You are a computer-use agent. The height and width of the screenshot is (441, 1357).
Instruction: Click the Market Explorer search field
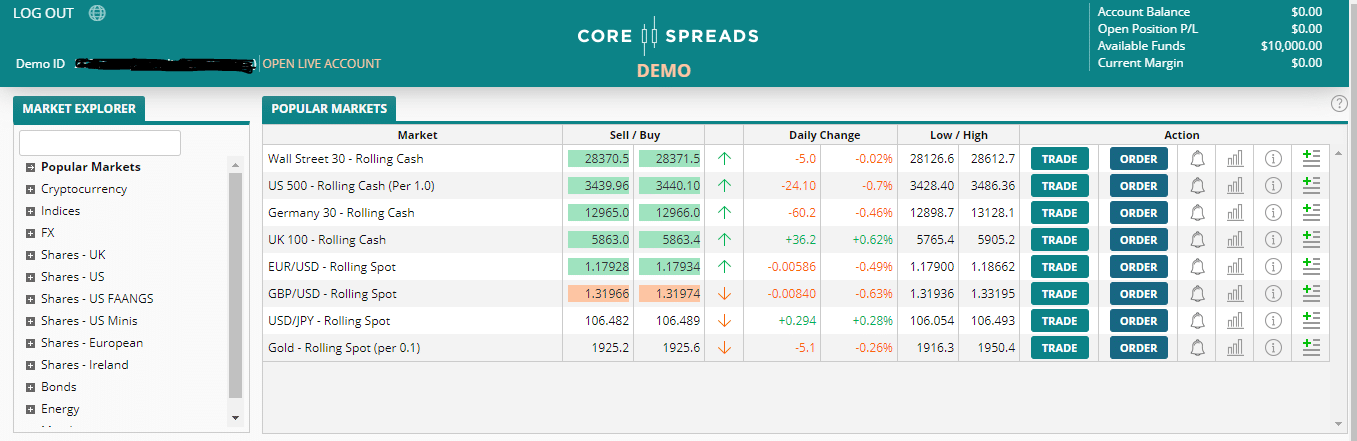click(100, 143)
